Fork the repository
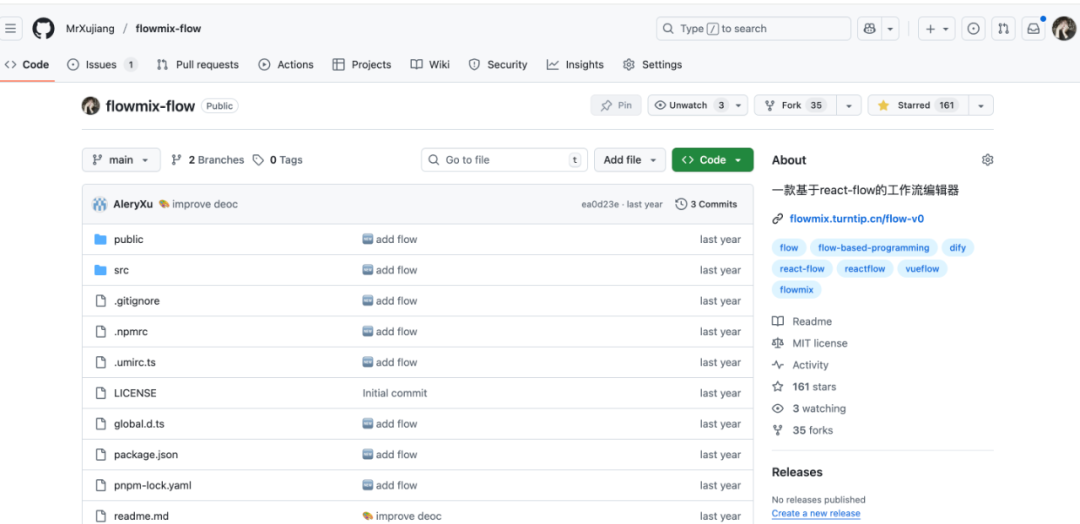The height and width of the screenshot is (524, 1080). pyautogui.click(x=796, y=105)
